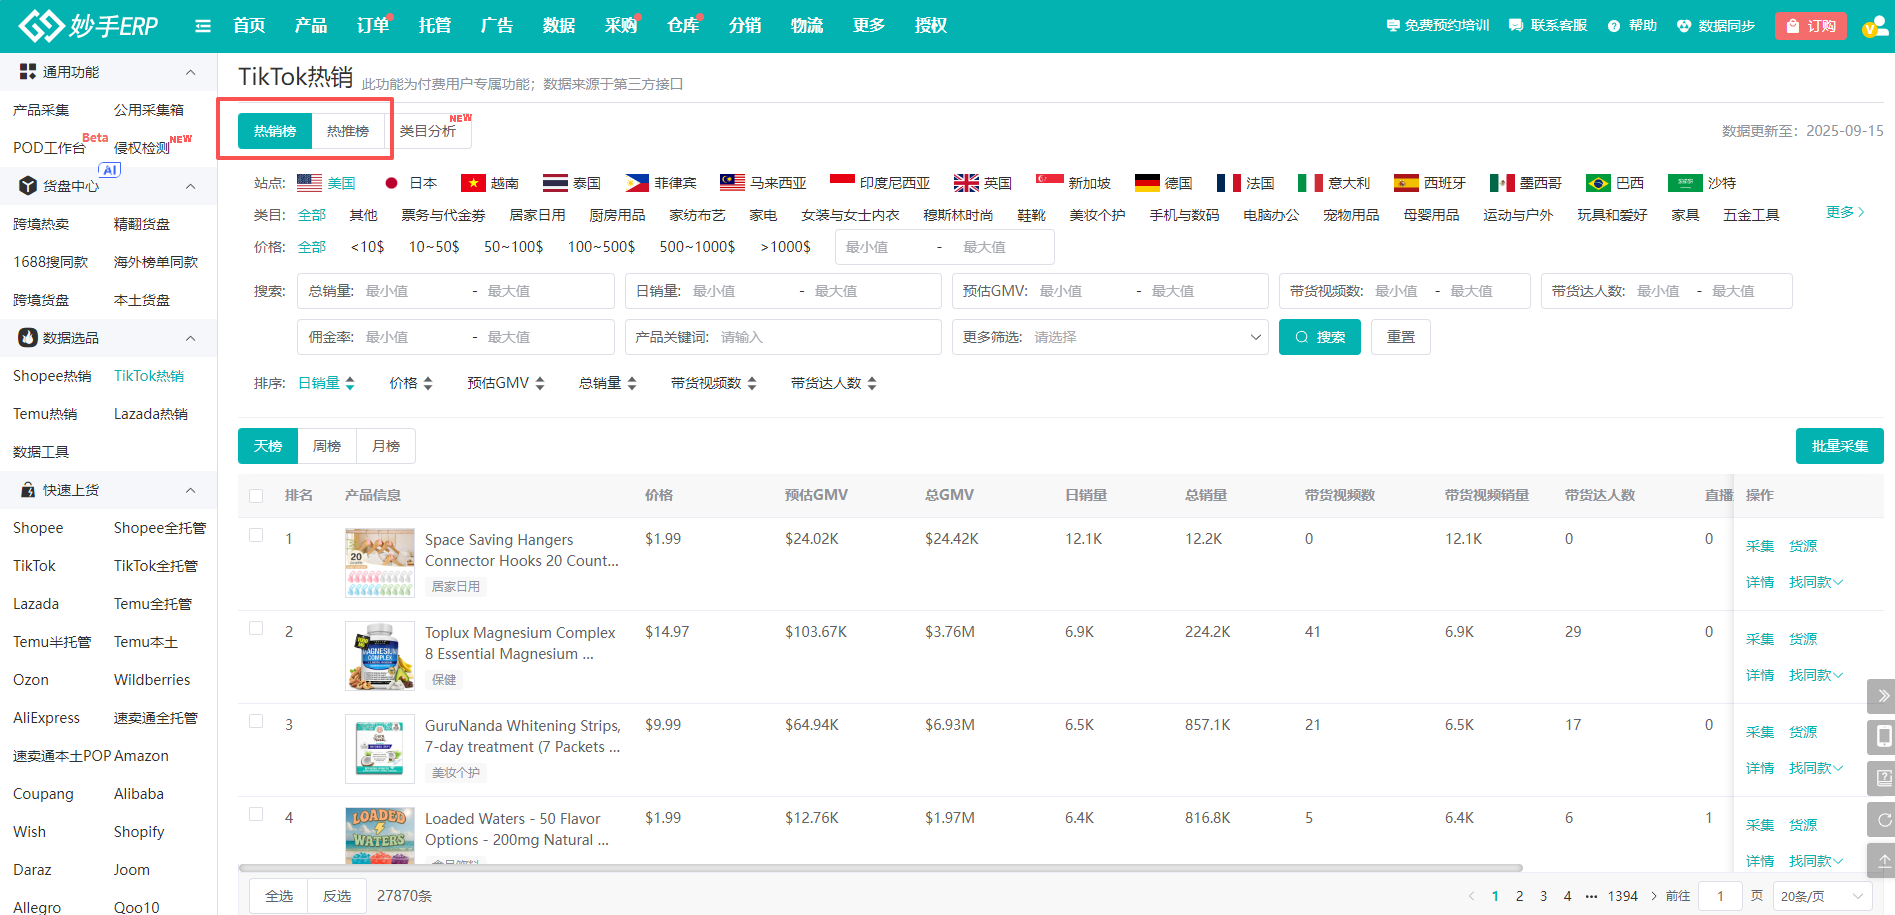Image resolution: width=1895 pixels, height=915 pixels.
Task: Check the Loaded Waters row checkbox
Action: point(256,815)
